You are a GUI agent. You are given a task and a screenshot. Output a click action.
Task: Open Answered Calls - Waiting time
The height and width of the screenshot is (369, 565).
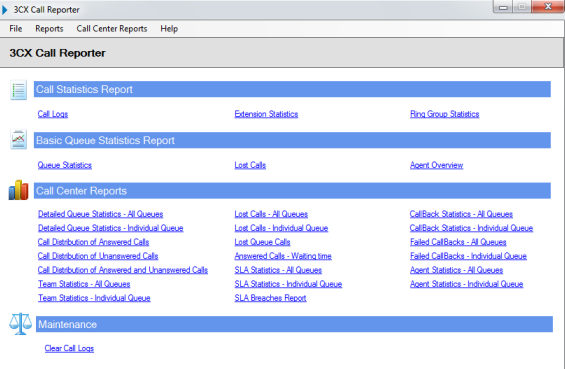click(283, 256)
